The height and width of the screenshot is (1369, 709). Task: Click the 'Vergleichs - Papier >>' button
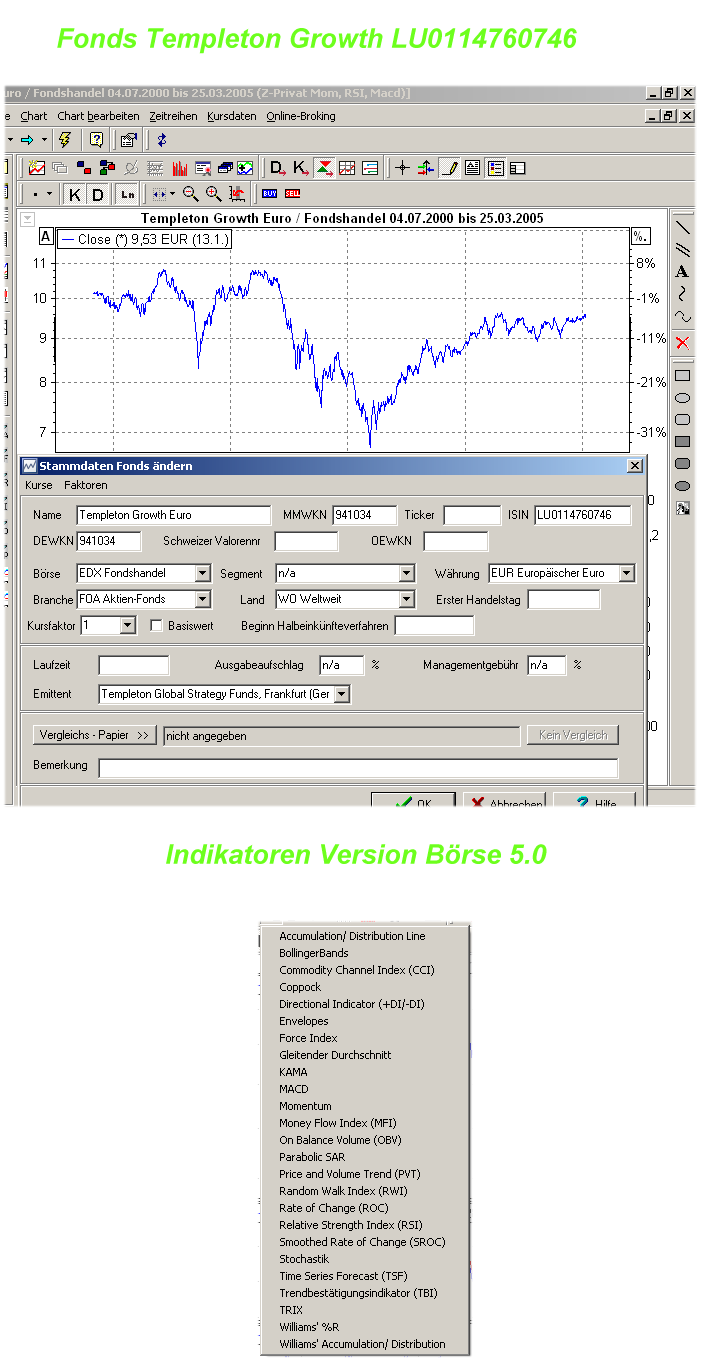click(95, 735)
